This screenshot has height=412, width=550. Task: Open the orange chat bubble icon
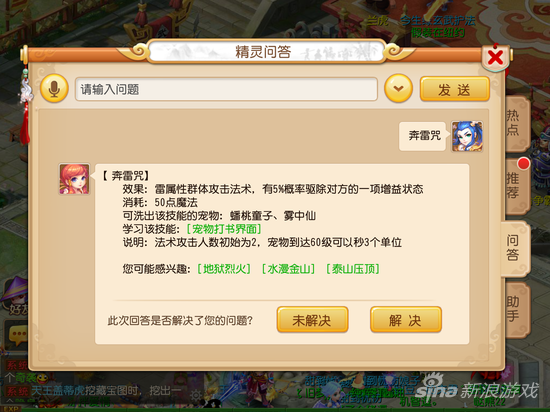point(17,335)
